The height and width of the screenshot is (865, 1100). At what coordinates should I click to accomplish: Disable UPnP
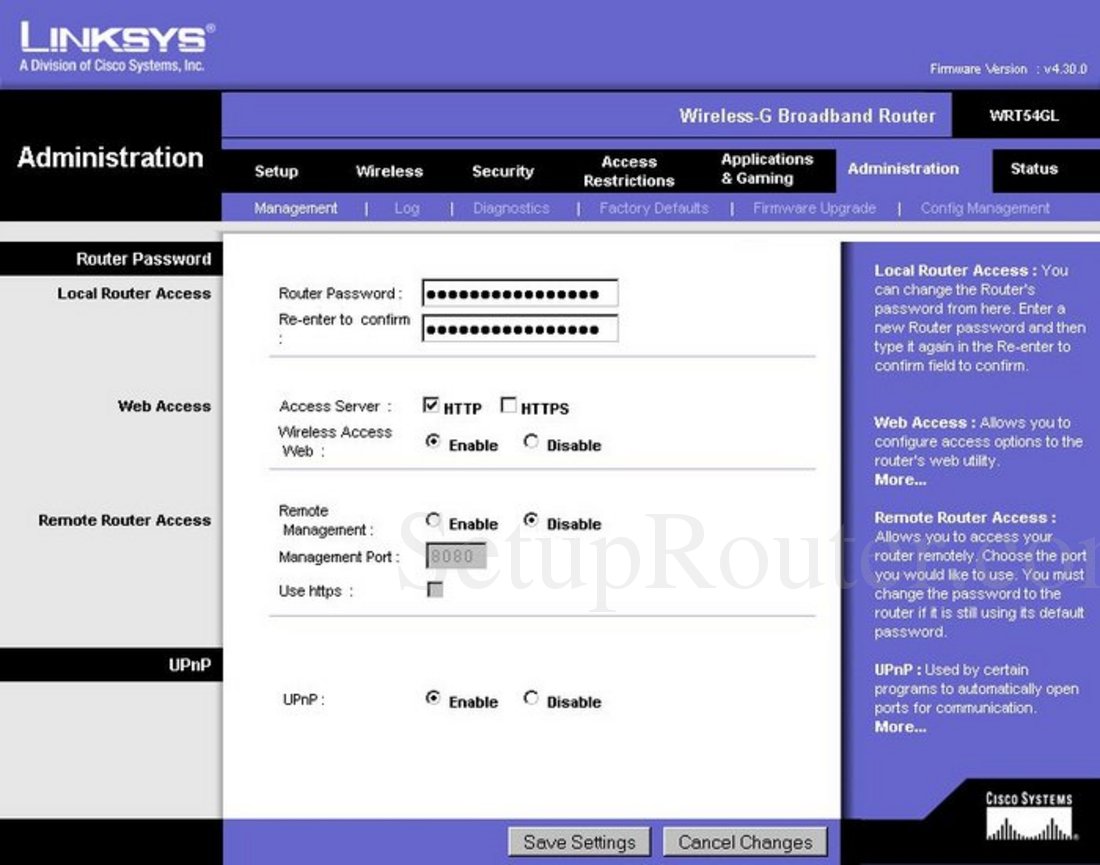click(531, 699)
